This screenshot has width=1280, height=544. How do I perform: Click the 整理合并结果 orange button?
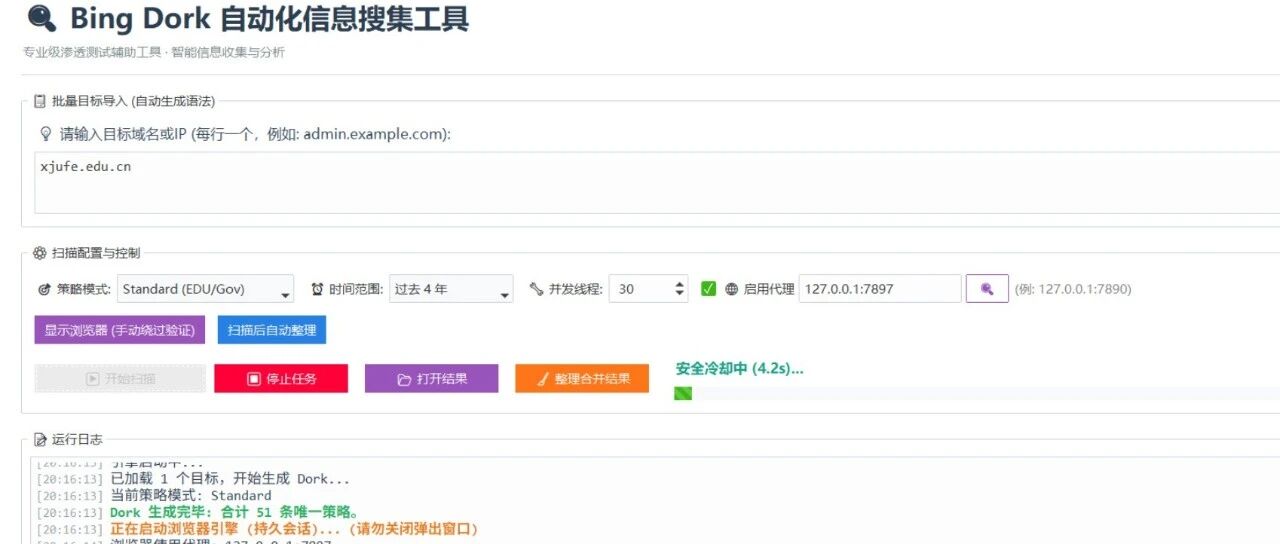click(582, 379)
